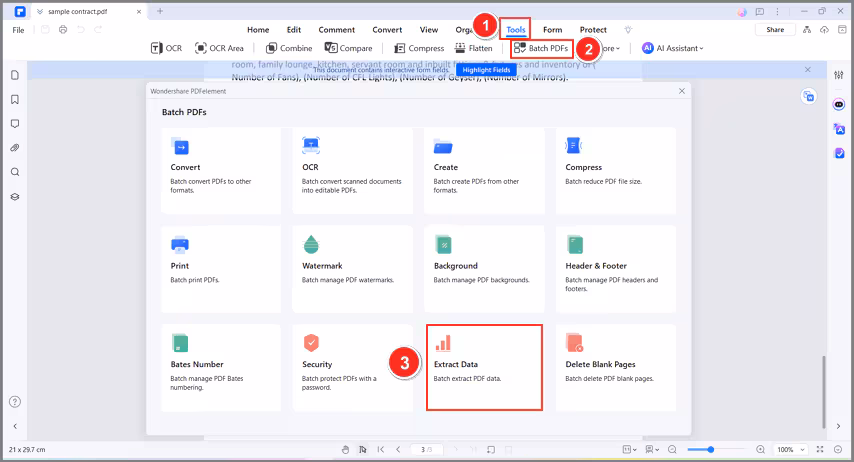Open the batch Compress card

tap(616, 171)
